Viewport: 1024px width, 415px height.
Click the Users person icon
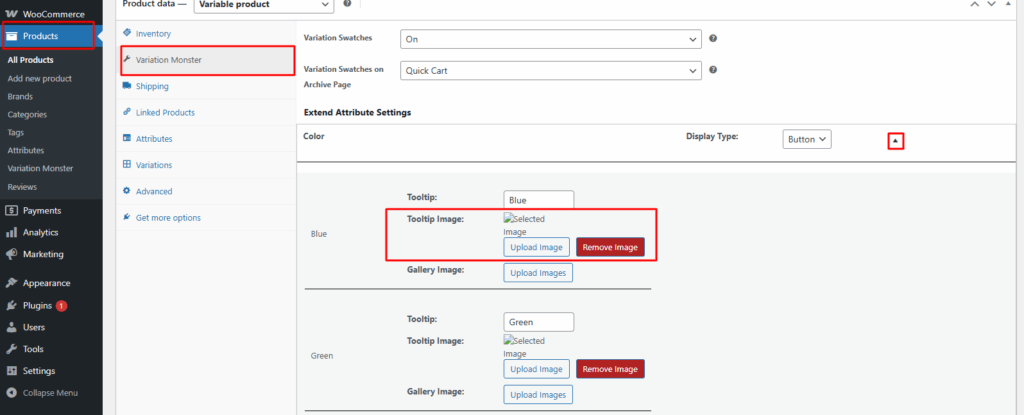click(11, 327)
